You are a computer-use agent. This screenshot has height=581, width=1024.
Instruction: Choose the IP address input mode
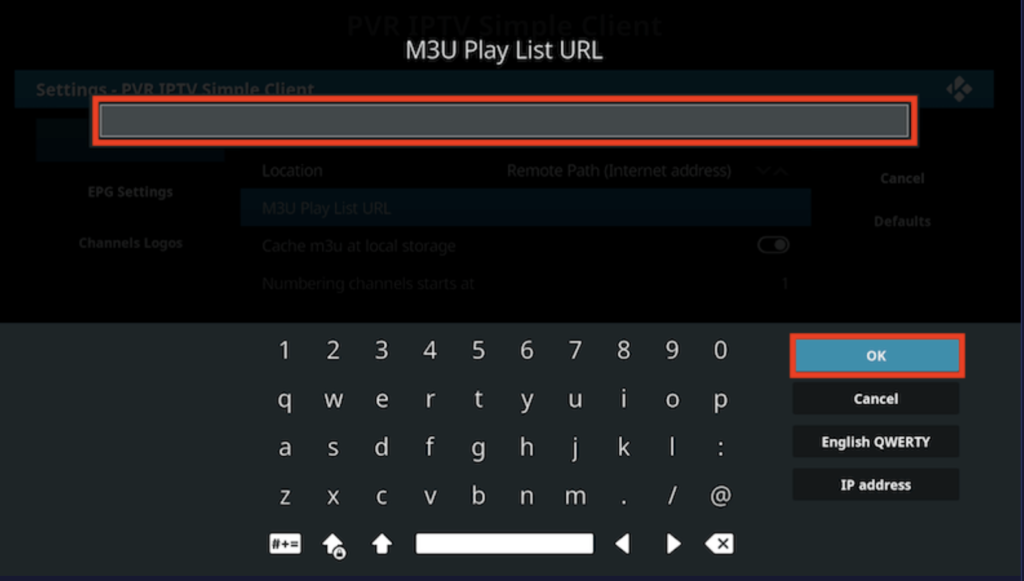pos(876,485)
